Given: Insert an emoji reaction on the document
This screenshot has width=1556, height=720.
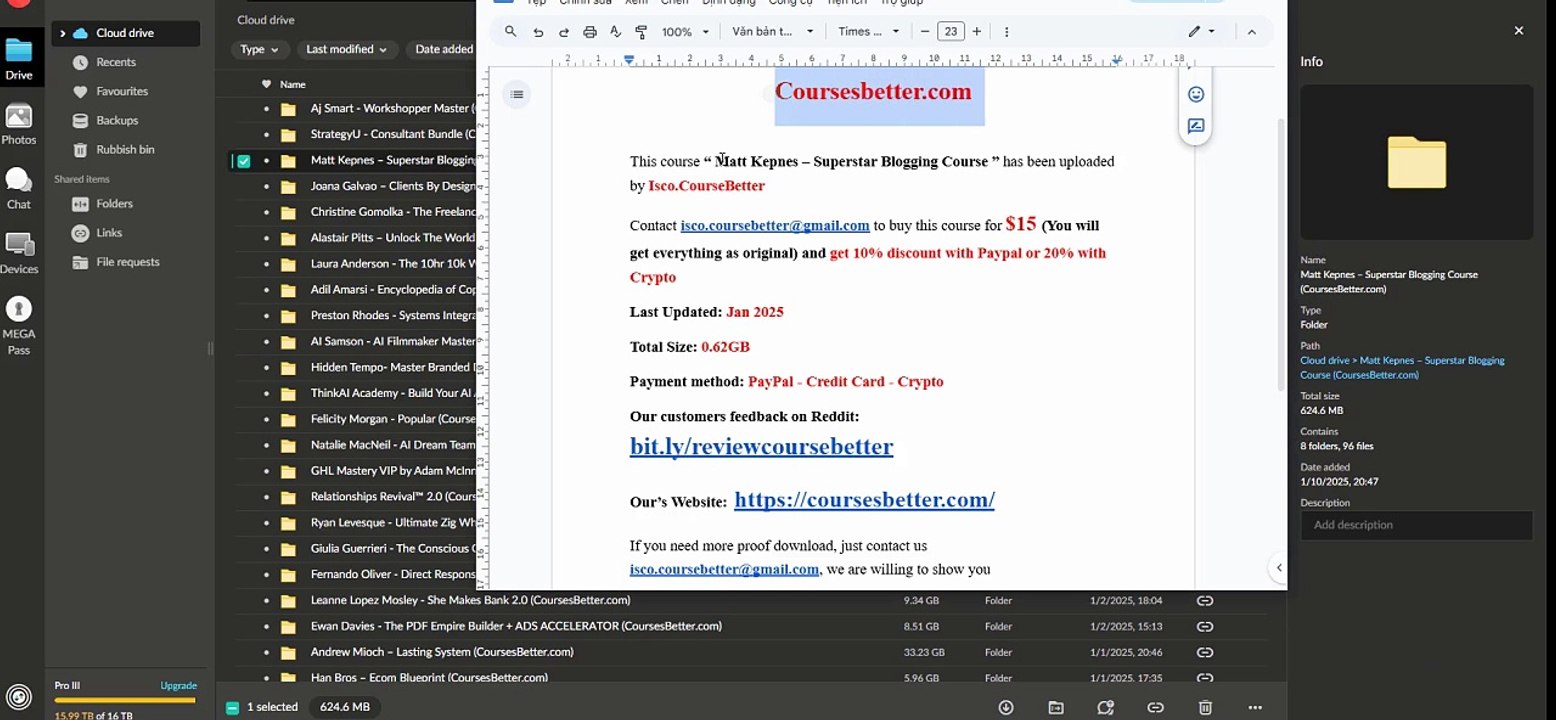Looking at the screenshot, I should (x=1196, y=95).
